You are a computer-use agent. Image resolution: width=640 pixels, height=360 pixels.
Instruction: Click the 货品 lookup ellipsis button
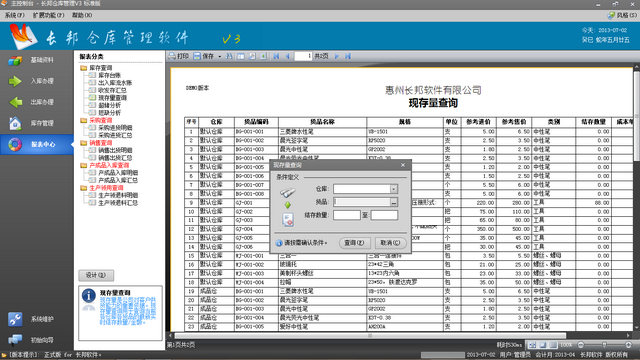tap(393, 202)
